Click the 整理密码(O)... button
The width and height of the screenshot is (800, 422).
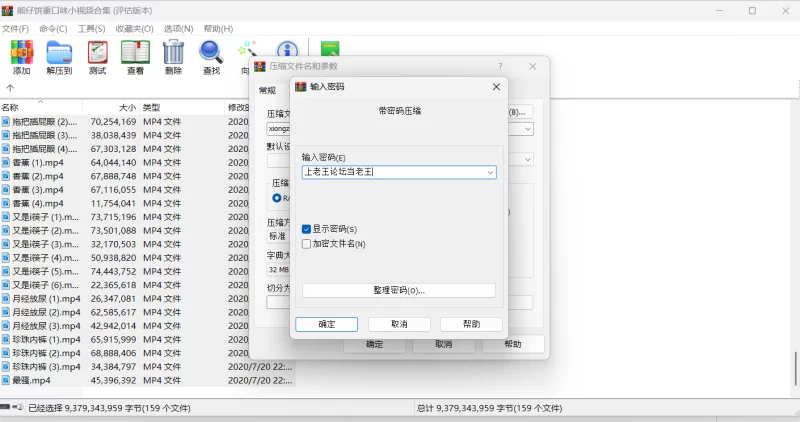pyautogui.click(x=399, y=290)
